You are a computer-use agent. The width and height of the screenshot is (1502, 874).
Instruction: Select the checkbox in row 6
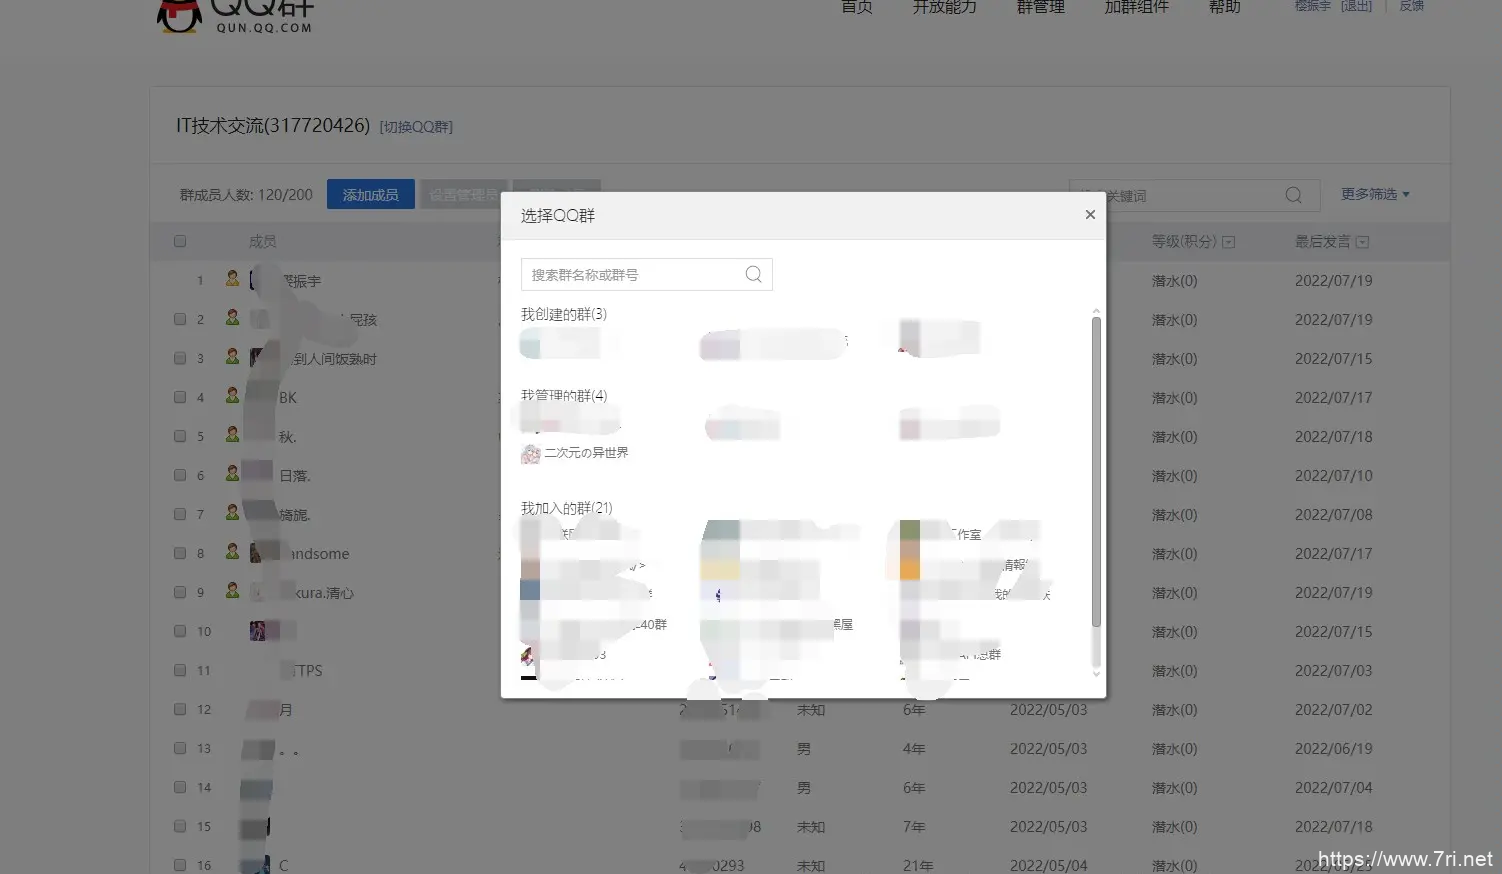tap(180, 475)
